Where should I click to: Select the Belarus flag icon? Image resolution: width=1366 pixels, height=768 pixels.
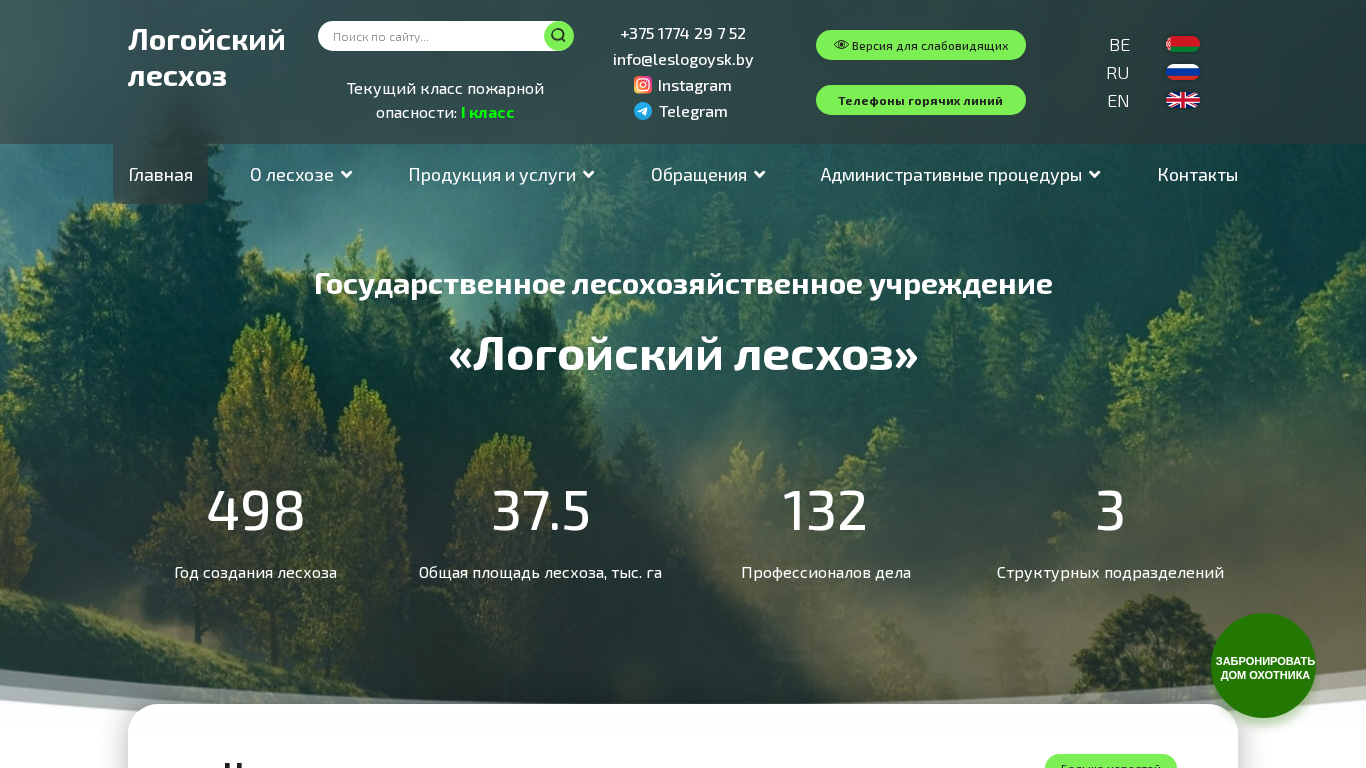click(1183, 44)
